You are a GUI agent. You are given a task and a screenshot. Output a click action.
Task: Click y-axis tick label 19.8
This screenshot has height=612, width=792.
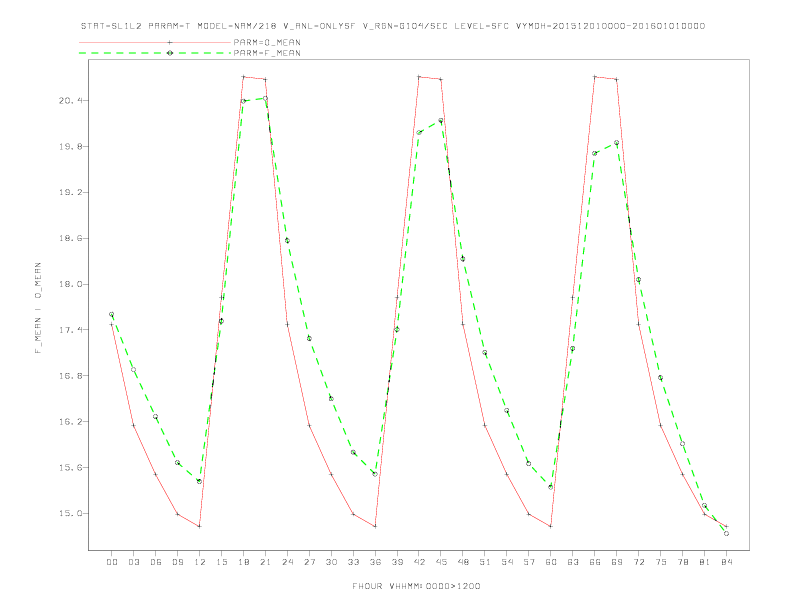pos(70,146)
